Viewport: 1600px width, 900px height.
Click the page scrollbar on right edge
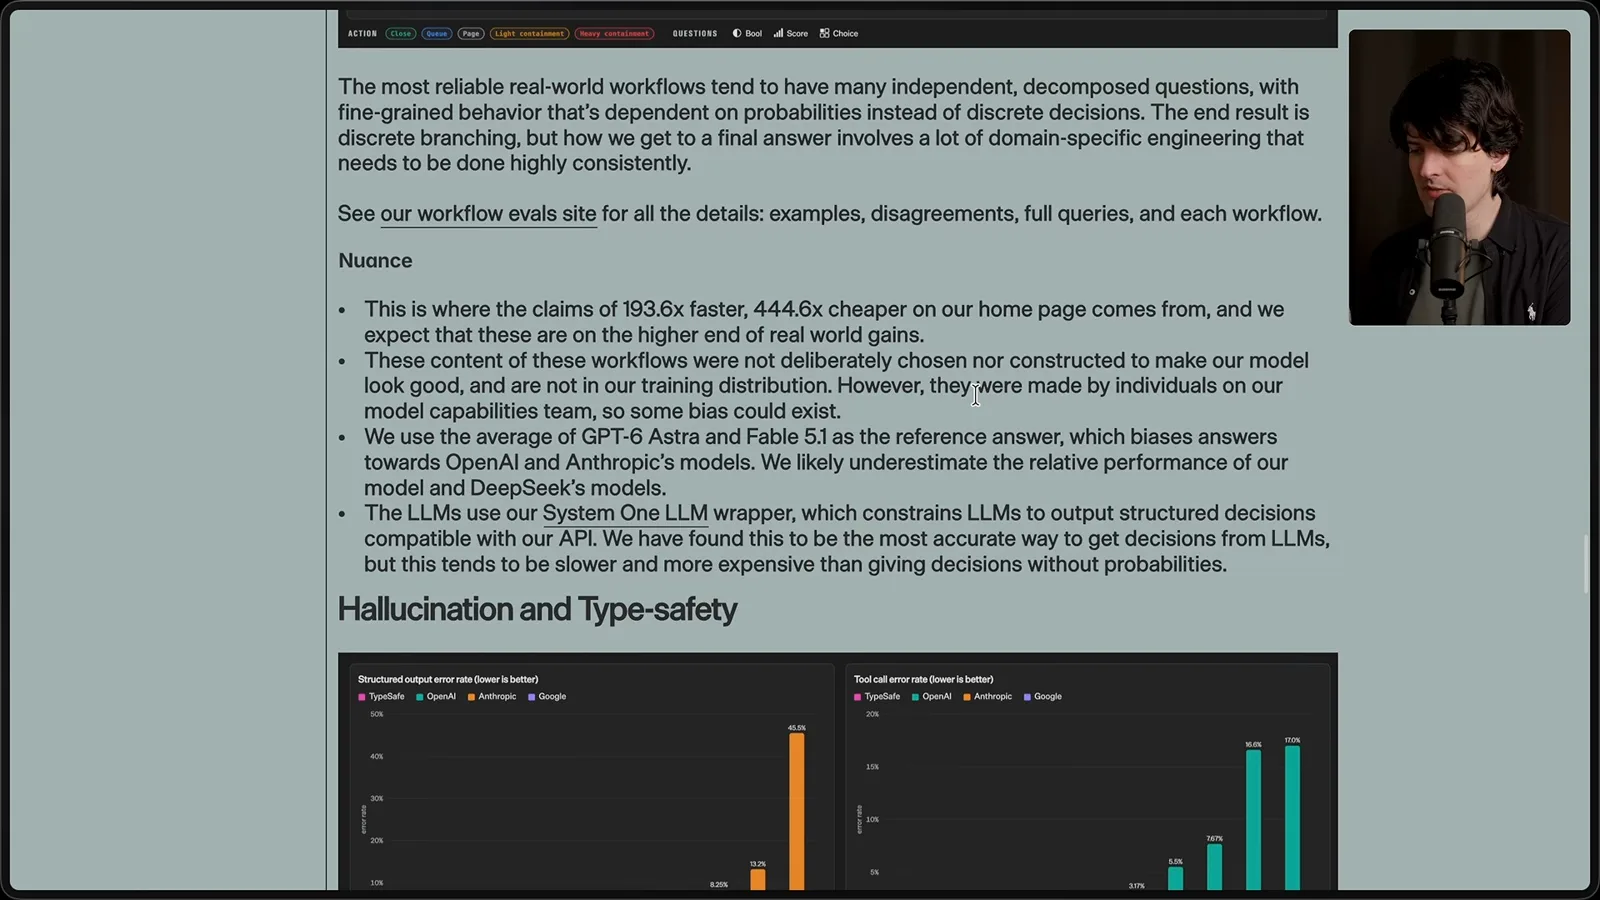(1585, 565)
